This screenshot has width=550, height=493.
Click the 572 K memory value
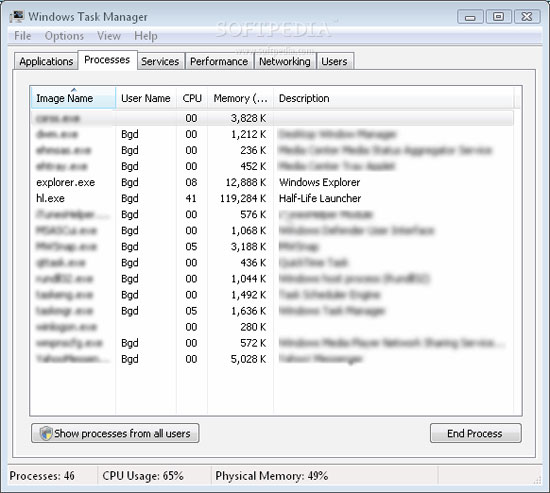click(253, 343)
